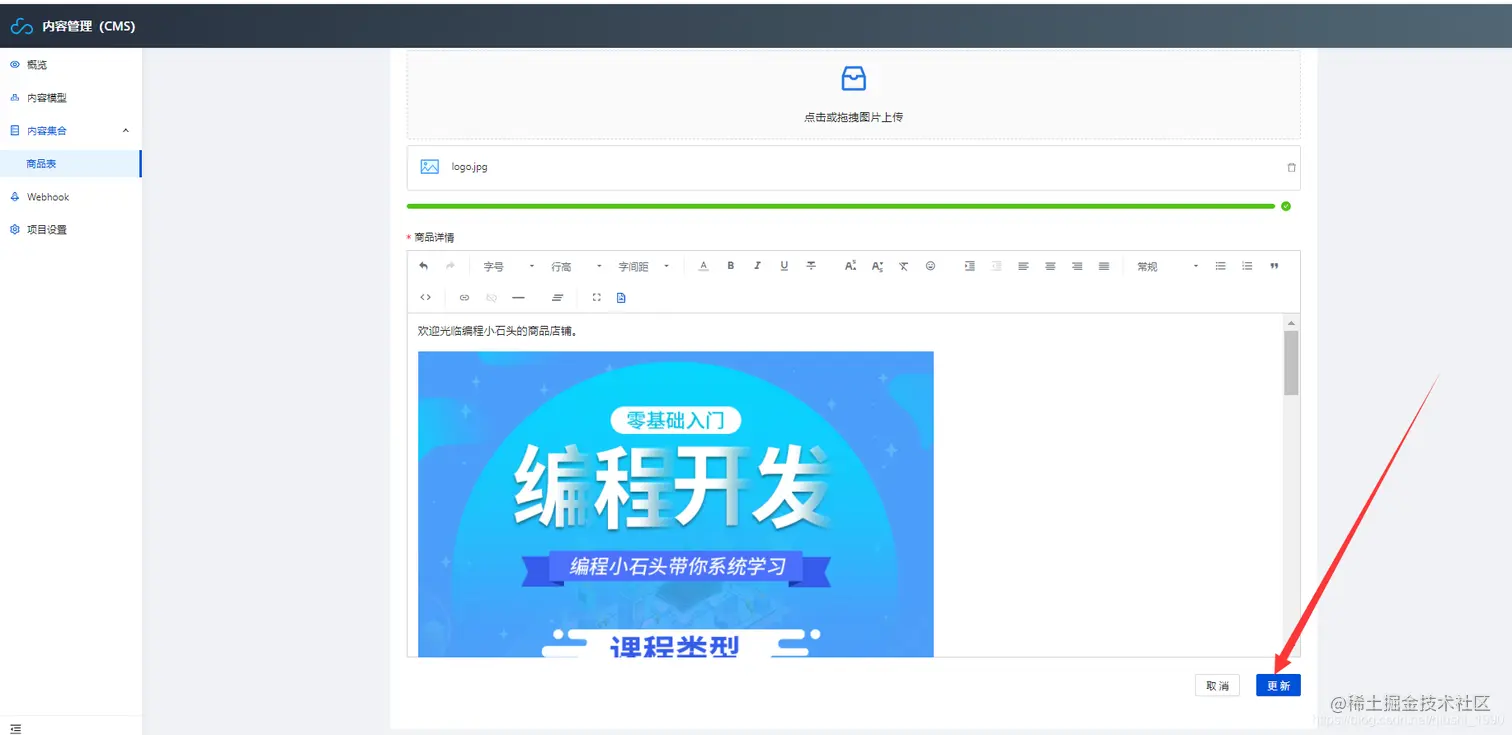The width and height of the screenshot is (1512, 735).
Task: Open the 行高 line height dropdown
Action: coord(576,266)
